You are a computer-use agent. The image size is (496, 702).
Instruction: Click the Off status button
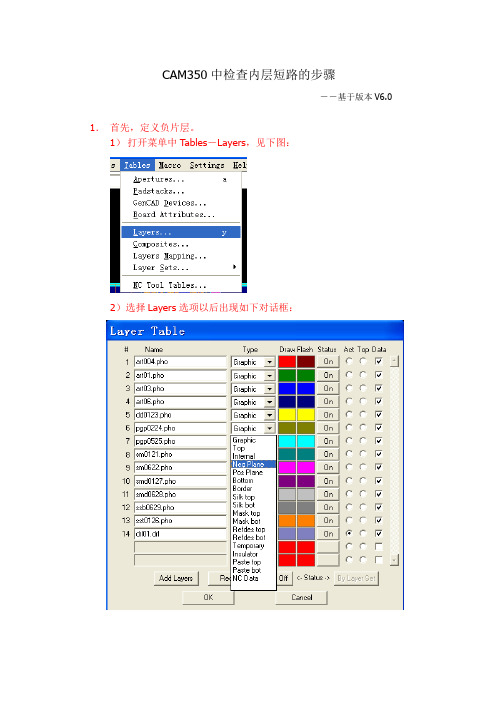(x=284, y=578)
